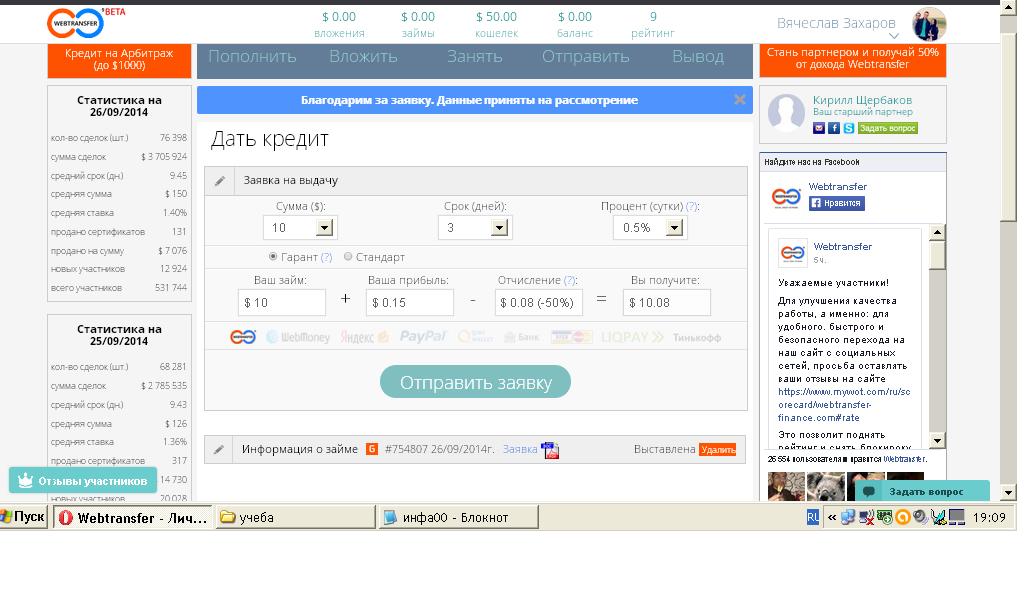Click the Webtransfer logo in the Facebook widget
The height and width of the screenshot is (600, 1024).
(786, 197)
